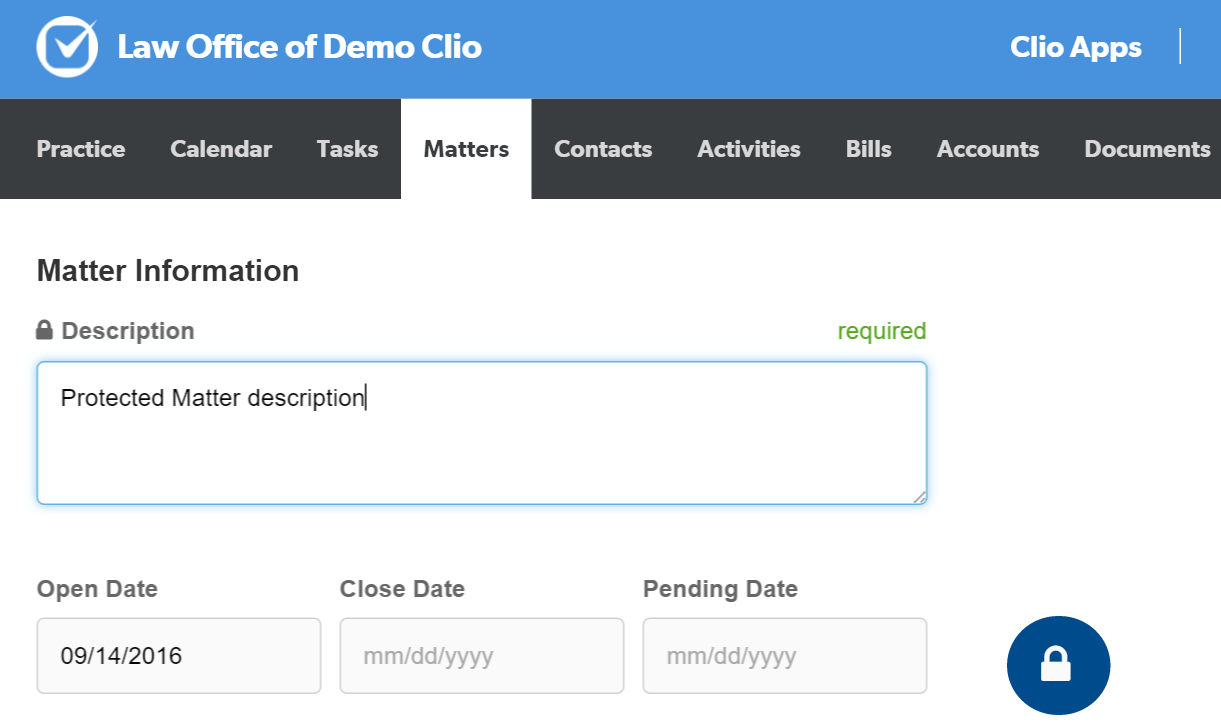Open the Calendar tab

(x=221, y=149)
